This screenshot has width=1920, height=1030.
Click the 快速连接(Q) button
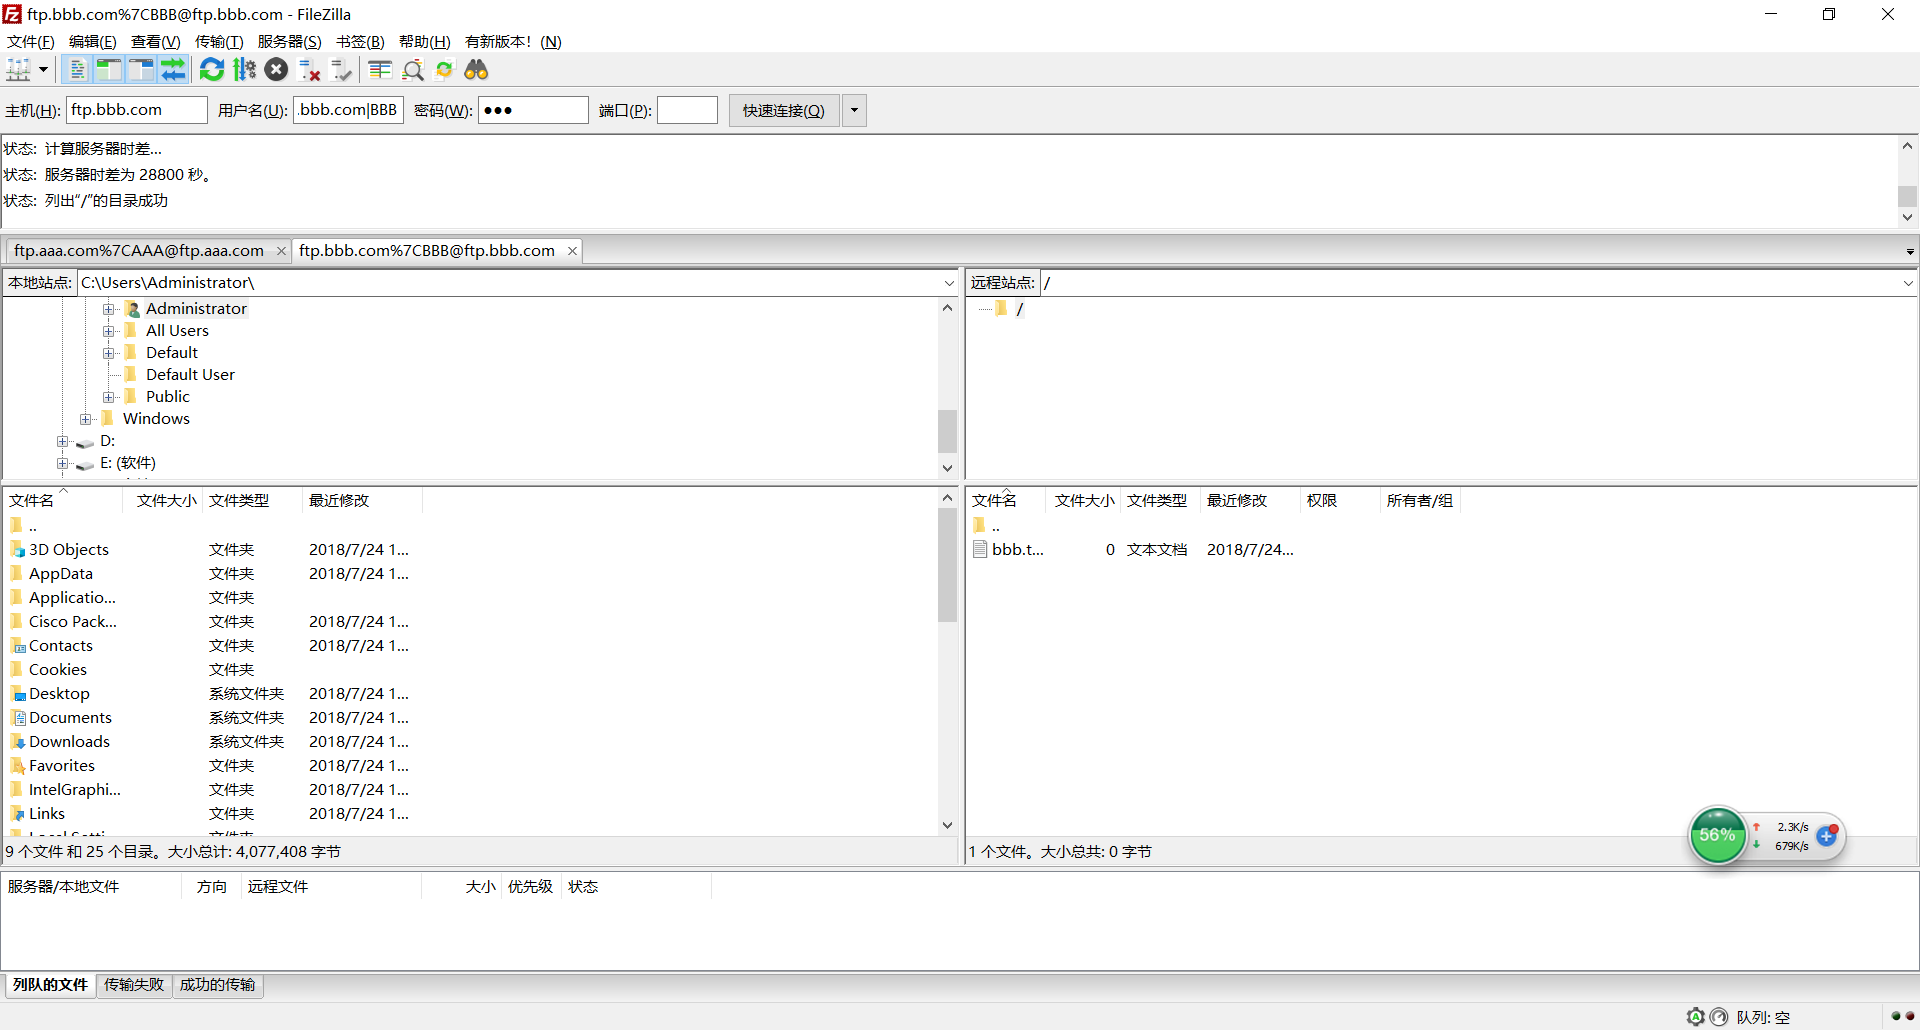(784, 110)
